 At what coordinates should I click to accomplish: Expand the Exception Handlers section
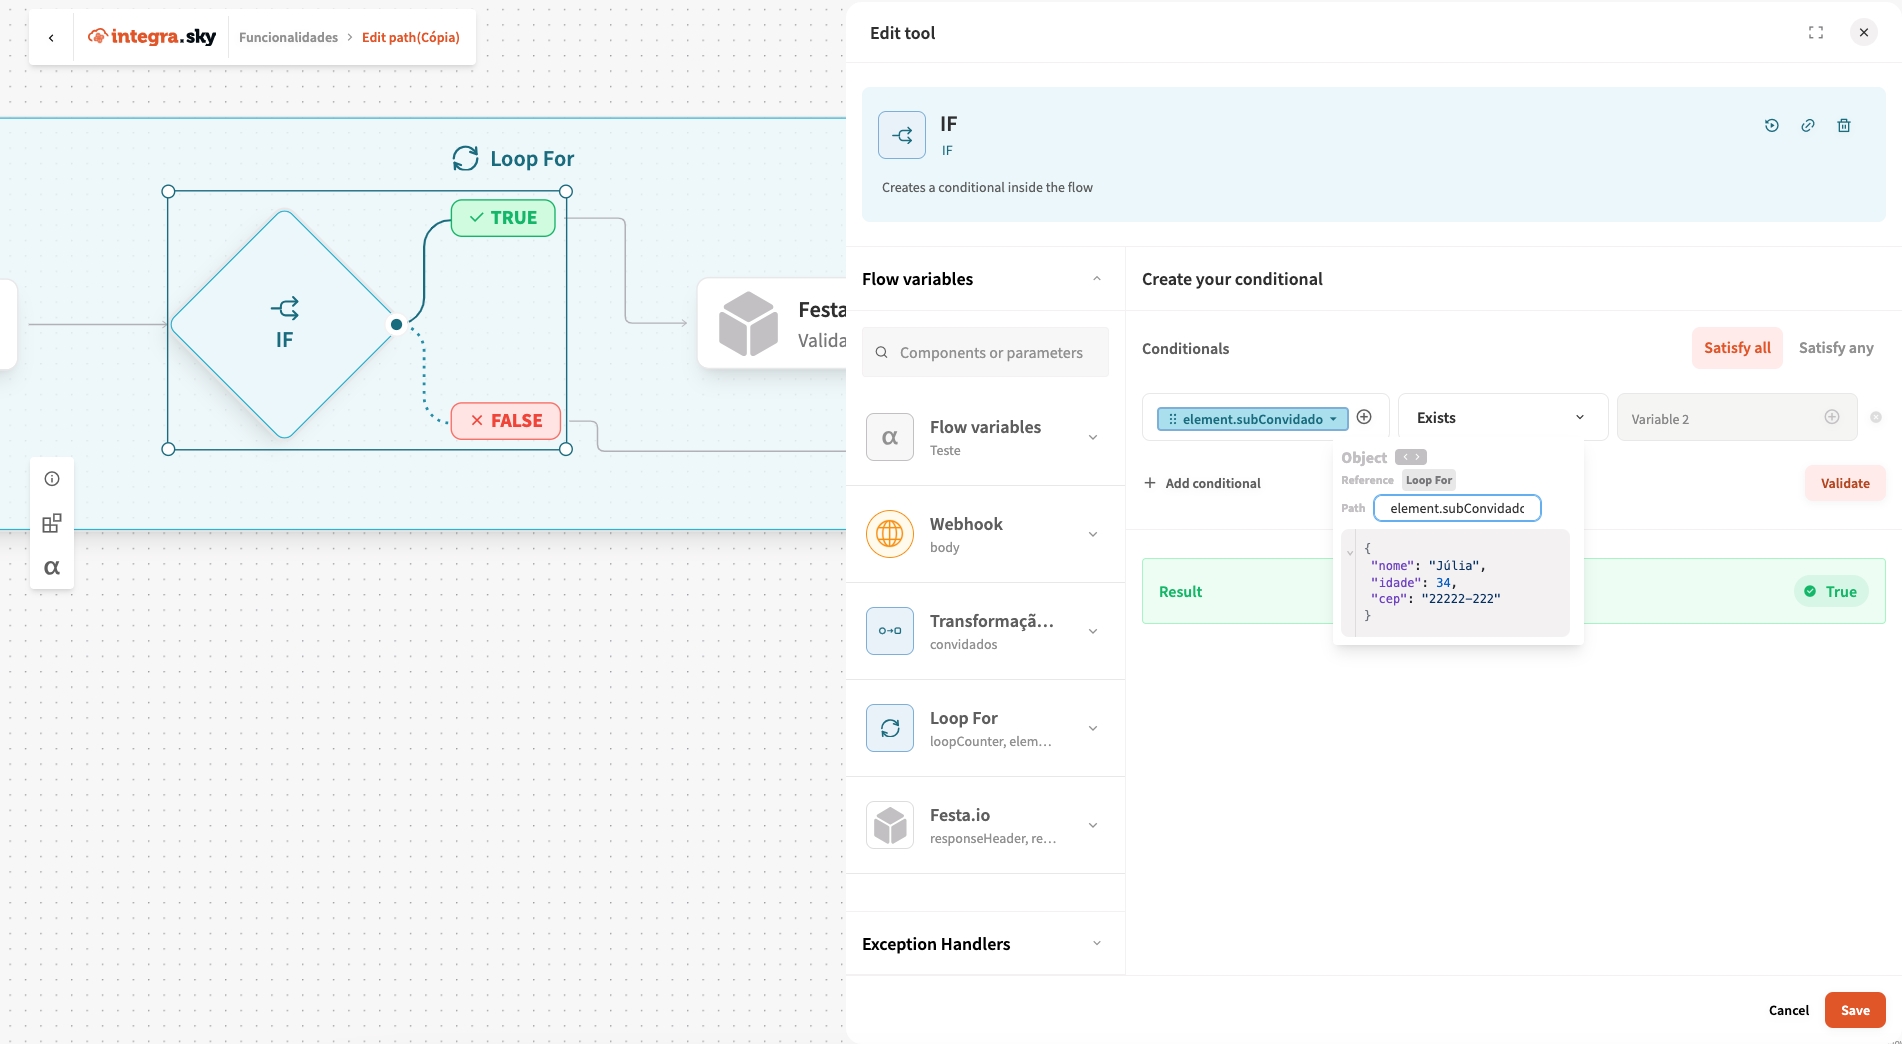point(1096,944)
